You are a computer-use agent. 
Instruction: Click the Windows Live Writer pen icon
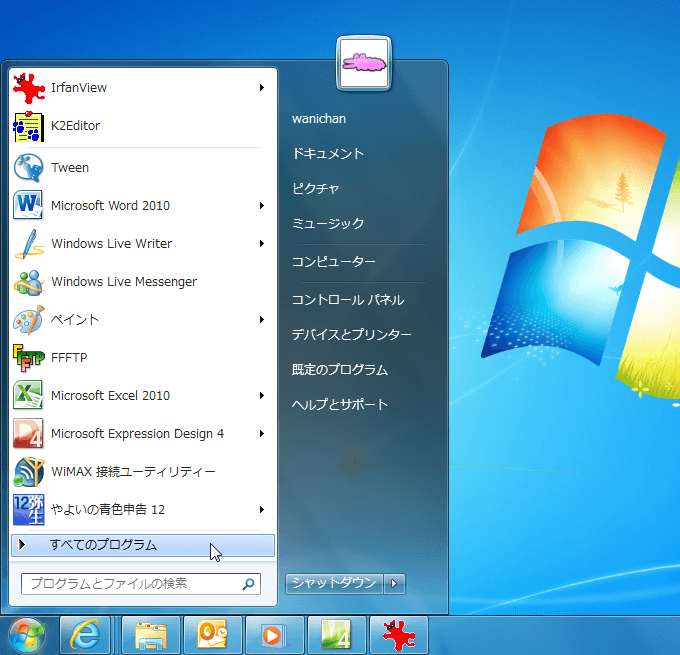tap(29, 243)
